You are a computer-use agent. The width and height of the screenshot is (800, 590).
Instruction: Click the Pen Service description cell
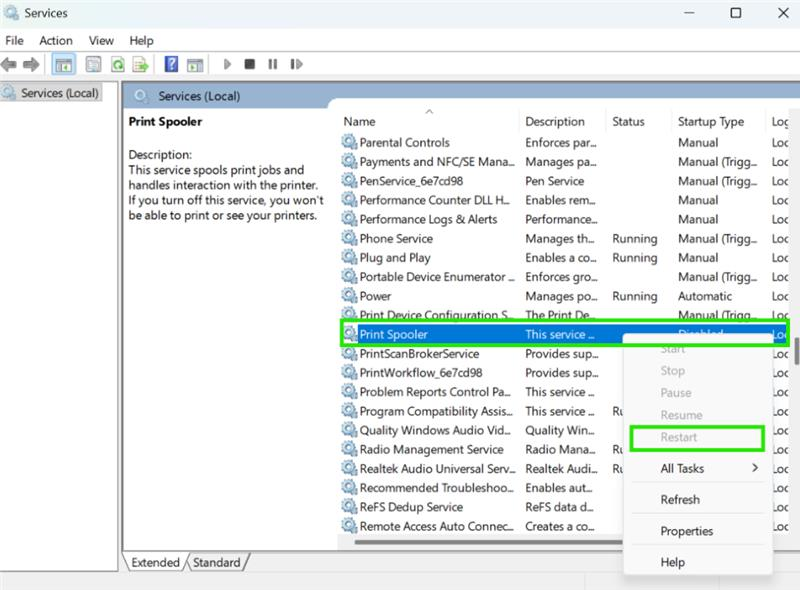coord(555,181)
